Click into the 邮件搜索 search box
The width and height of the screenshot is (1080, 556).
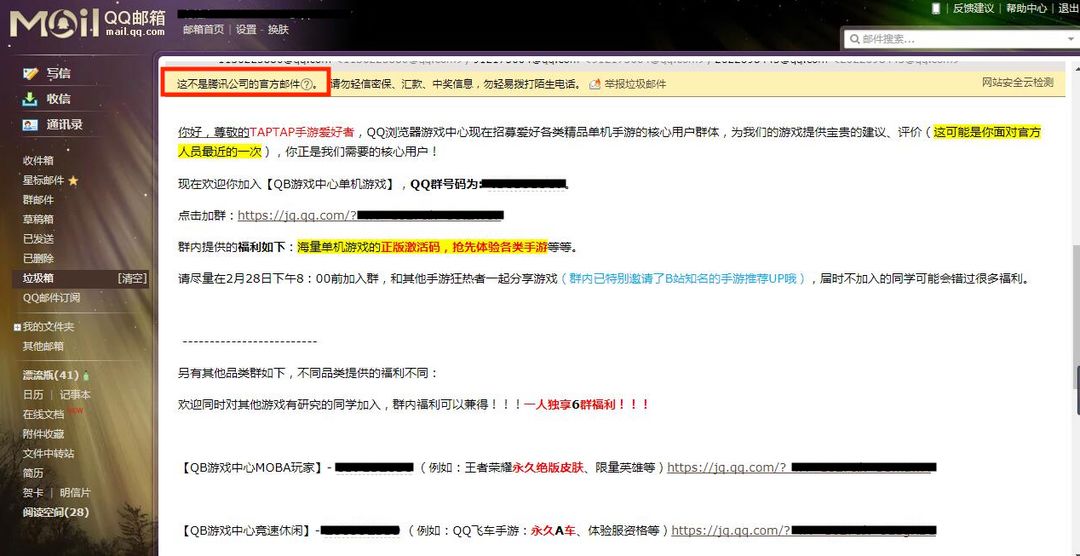click(x=961, y=39)
